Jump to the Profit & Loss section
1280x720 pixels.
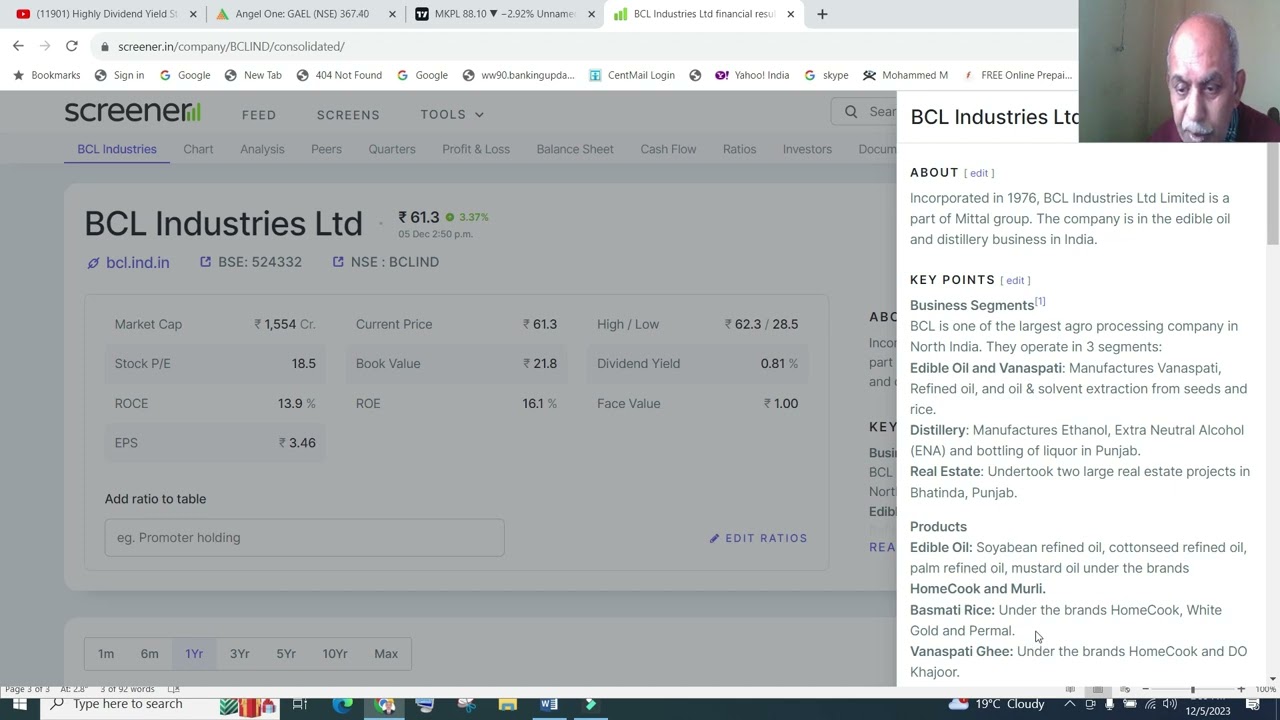[476, 149]
